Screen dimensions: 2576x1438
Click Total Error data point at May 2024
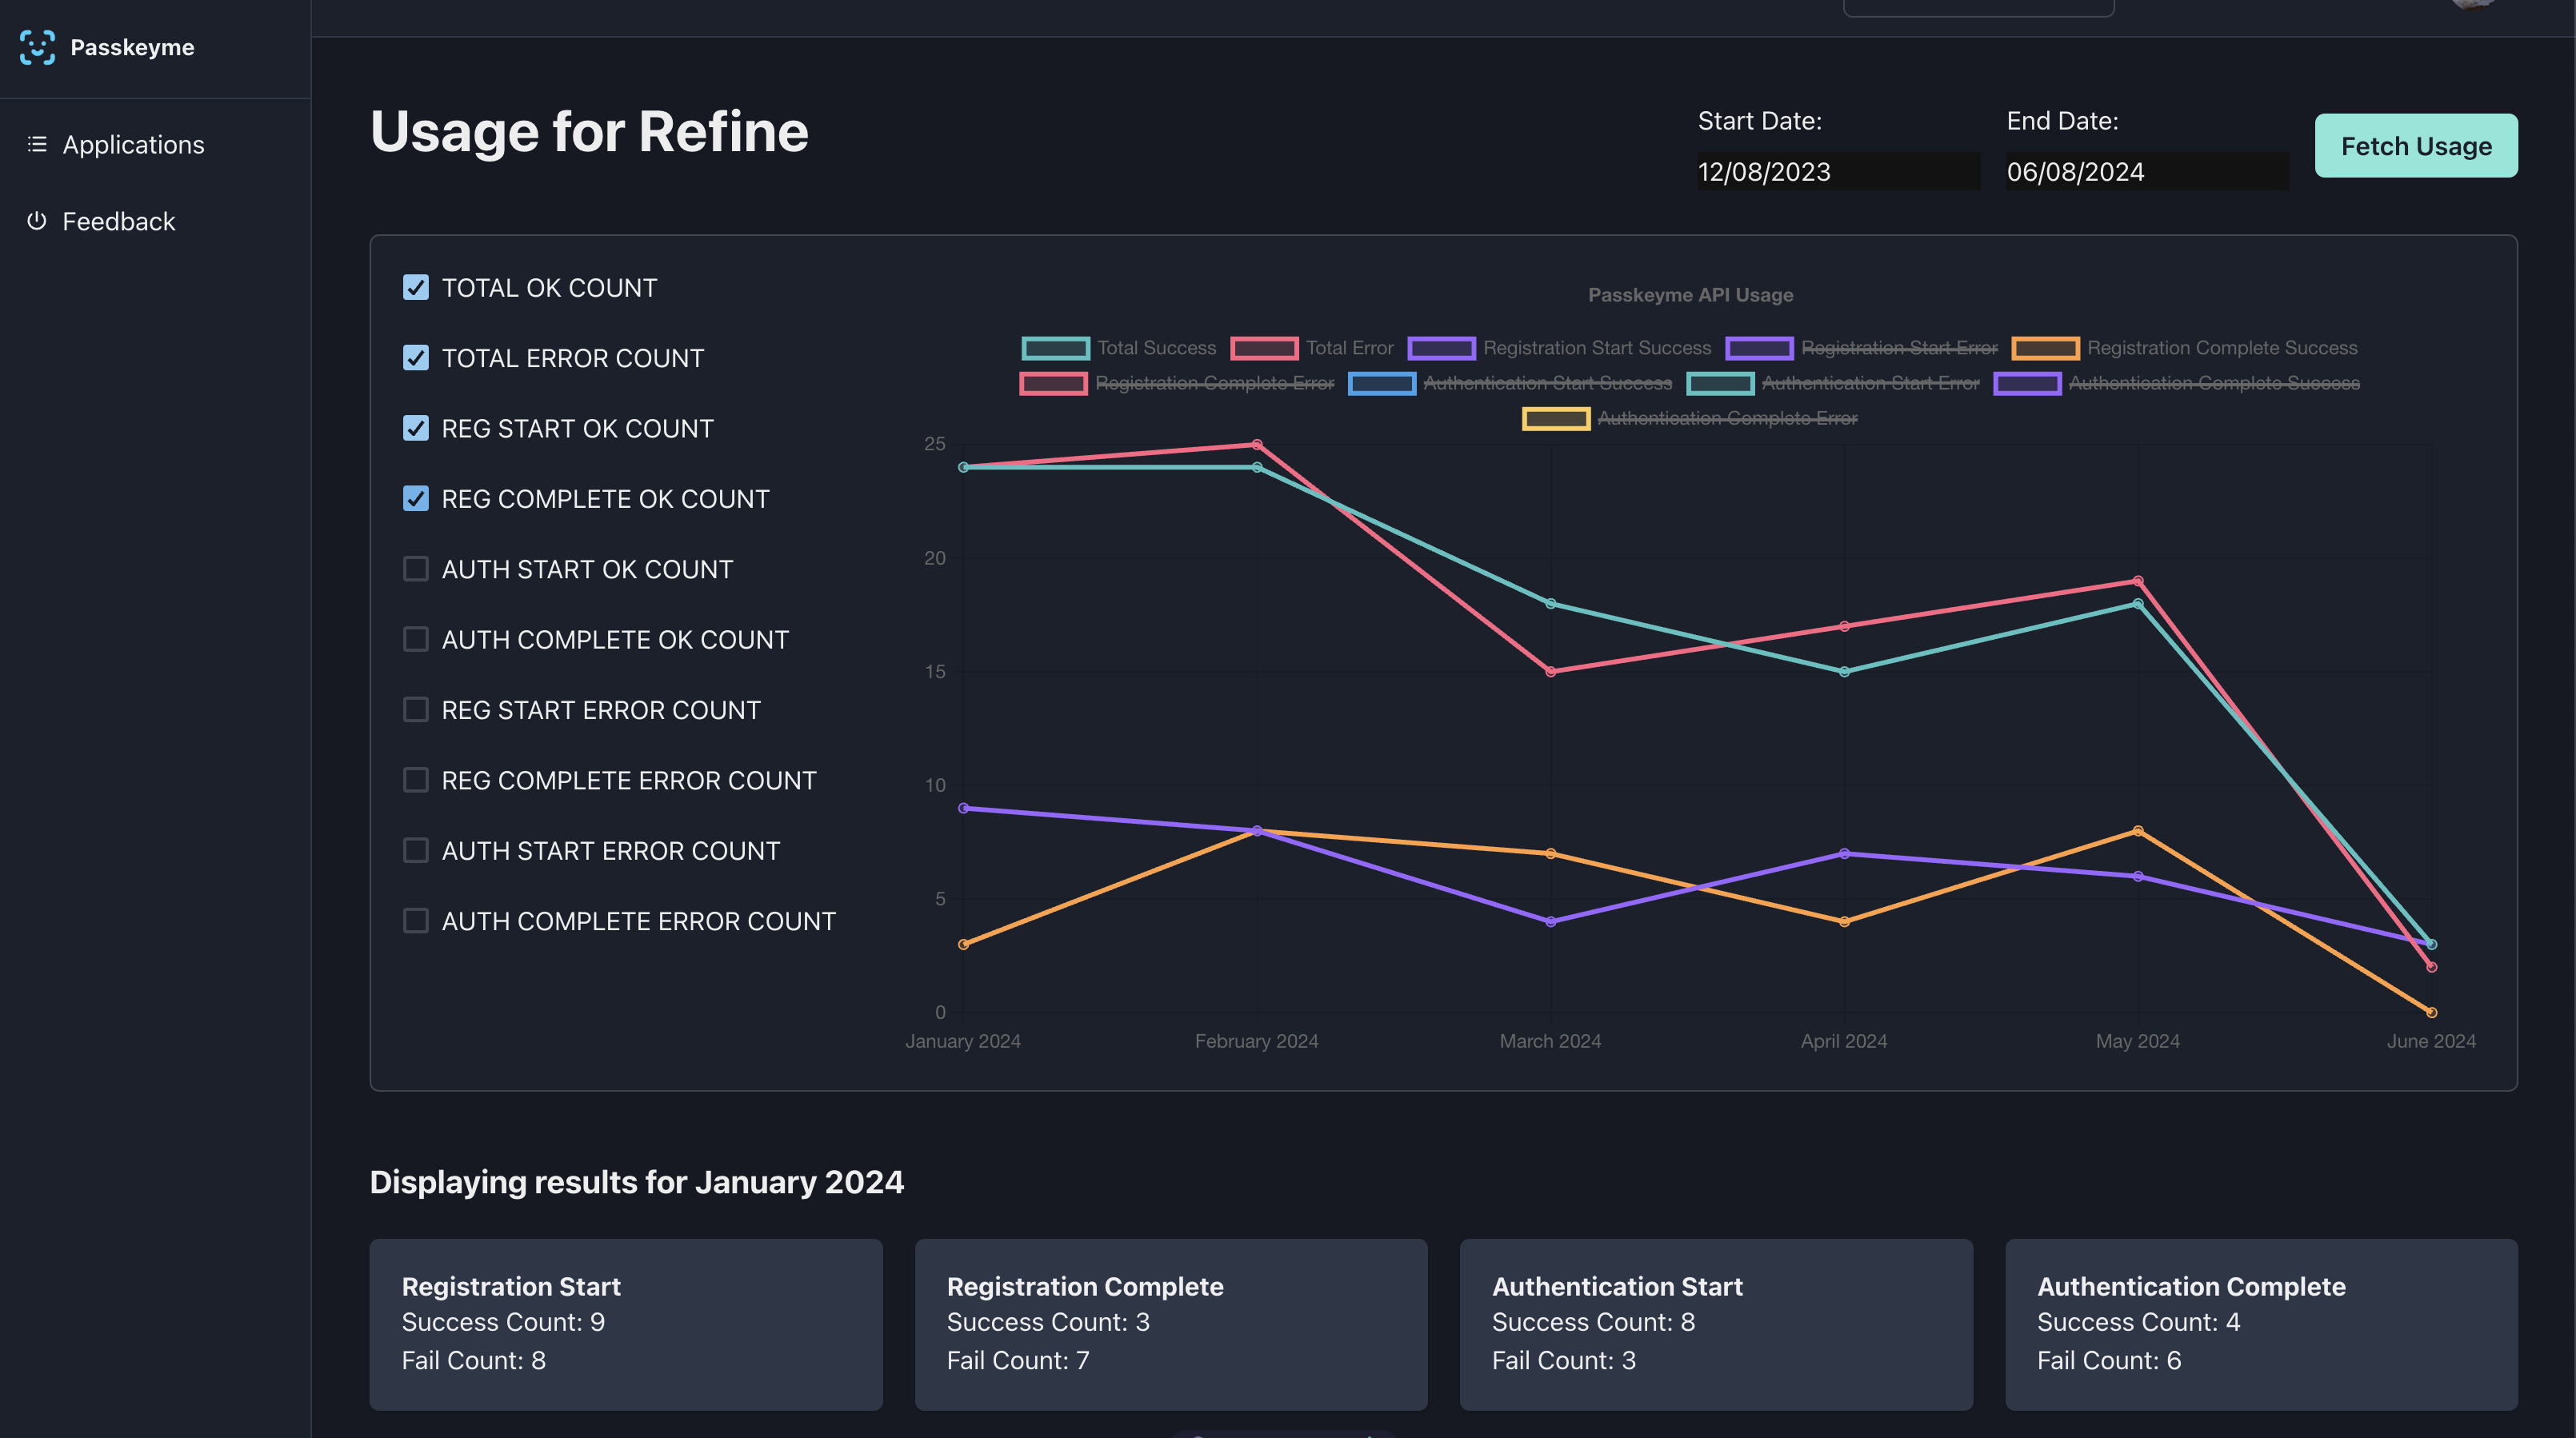coord(2138,581)
